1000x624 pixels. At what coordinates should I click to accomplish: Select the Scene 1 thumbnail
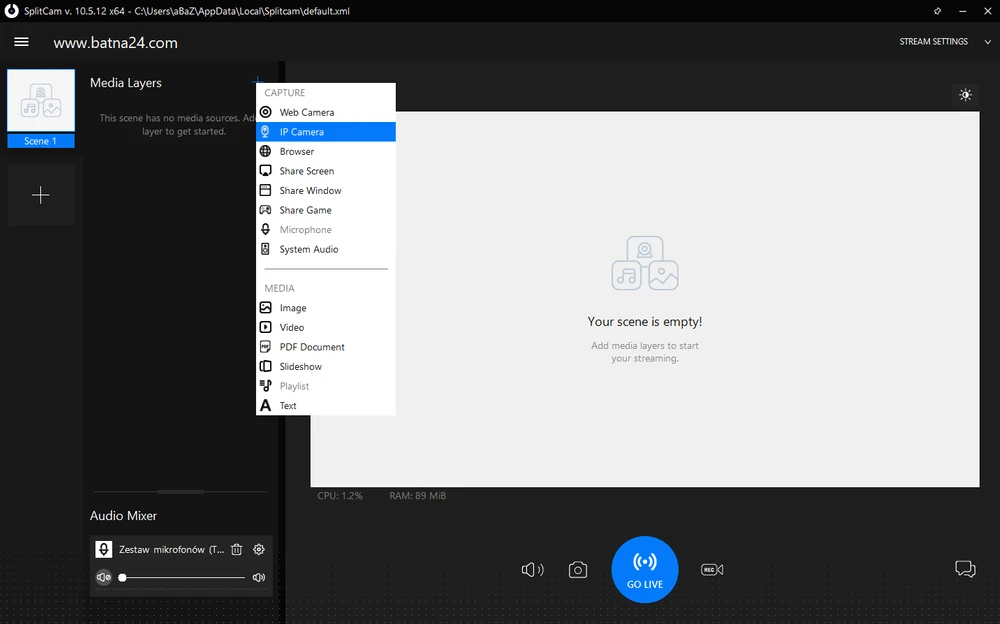41,101
